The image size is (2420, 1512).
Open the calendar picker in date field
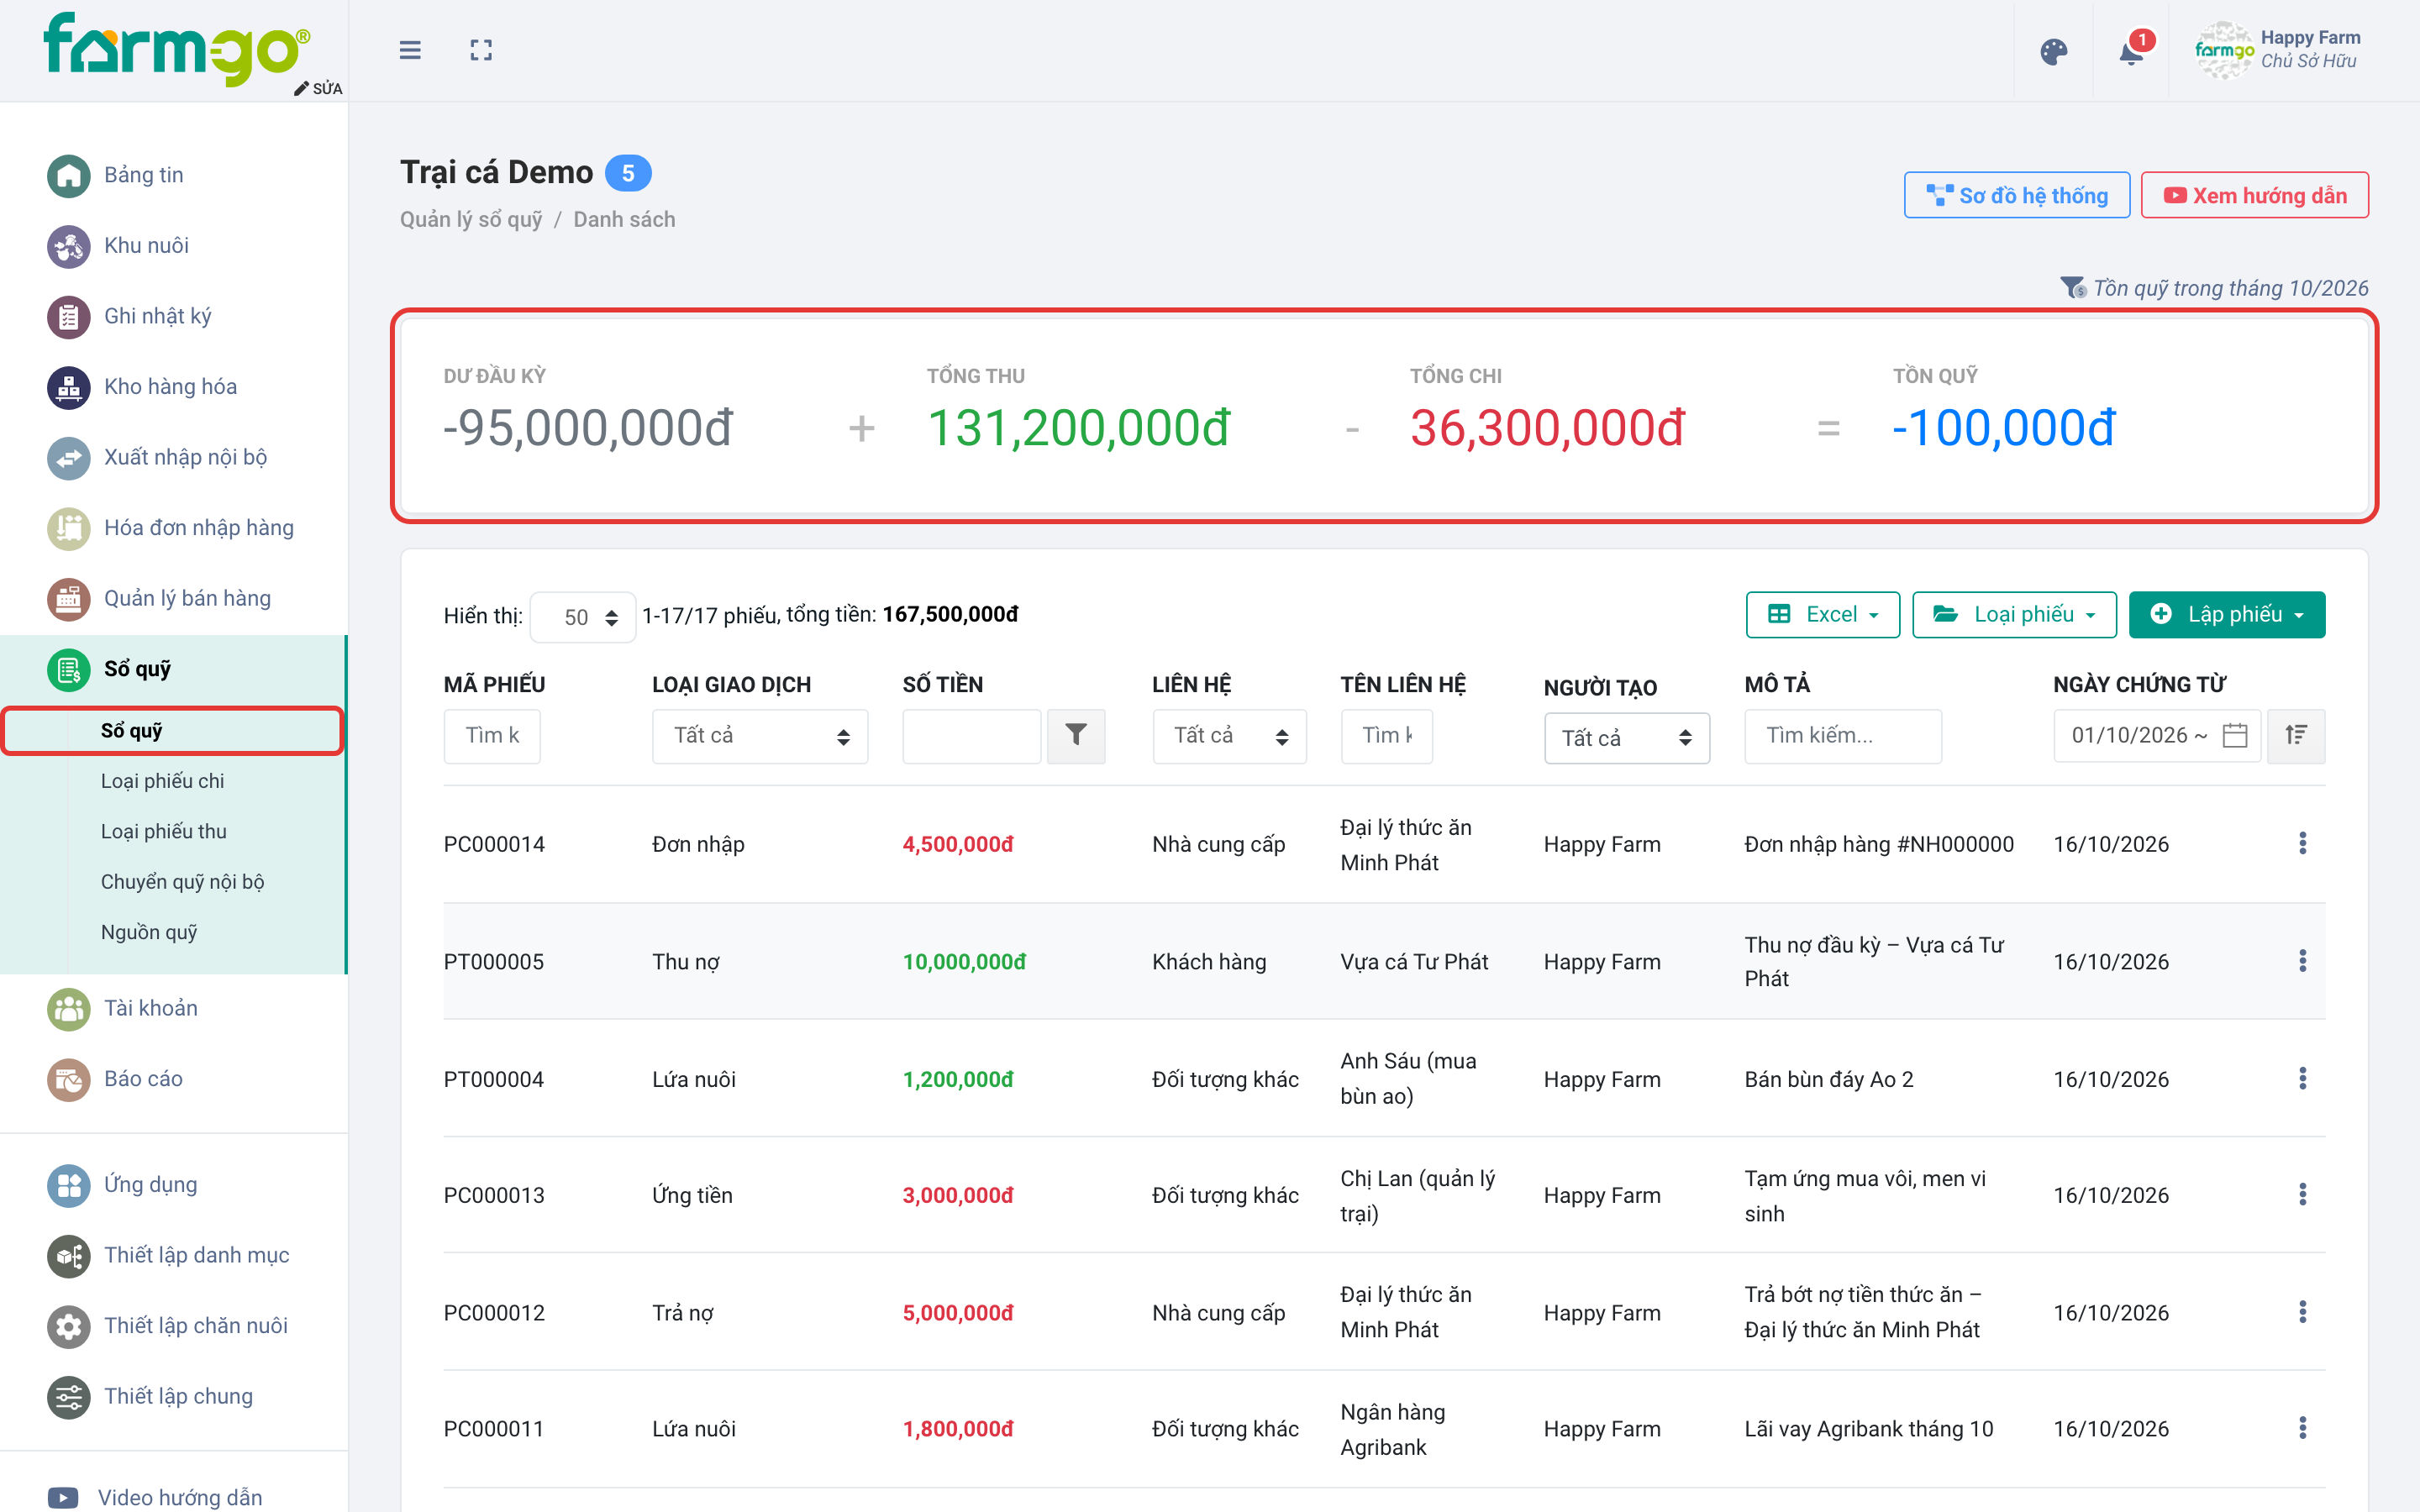click(2234, 735)
